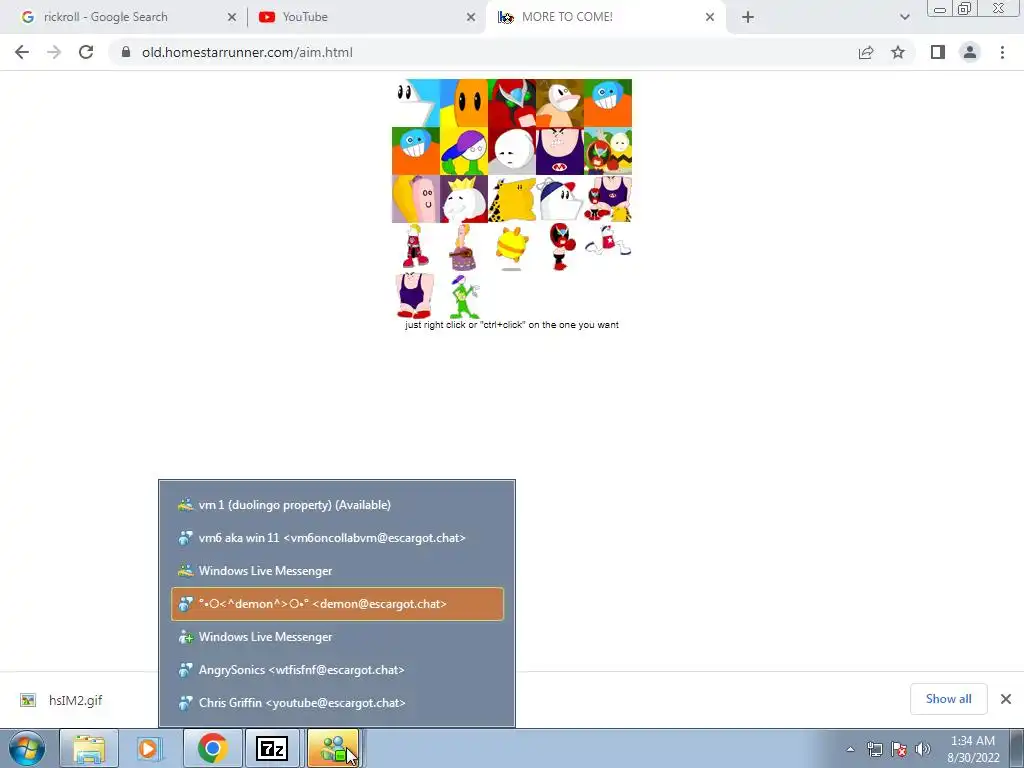This screenshot has height=768, width=1024.
Task: Launch Windows Media Player from taskbar
Action: (x=149, y=748)
